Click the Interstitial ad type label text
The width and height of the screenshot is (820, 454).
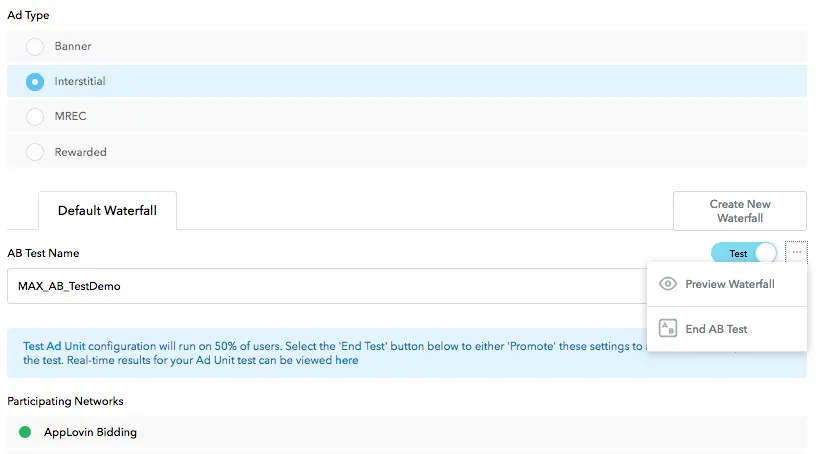[80, 81]
